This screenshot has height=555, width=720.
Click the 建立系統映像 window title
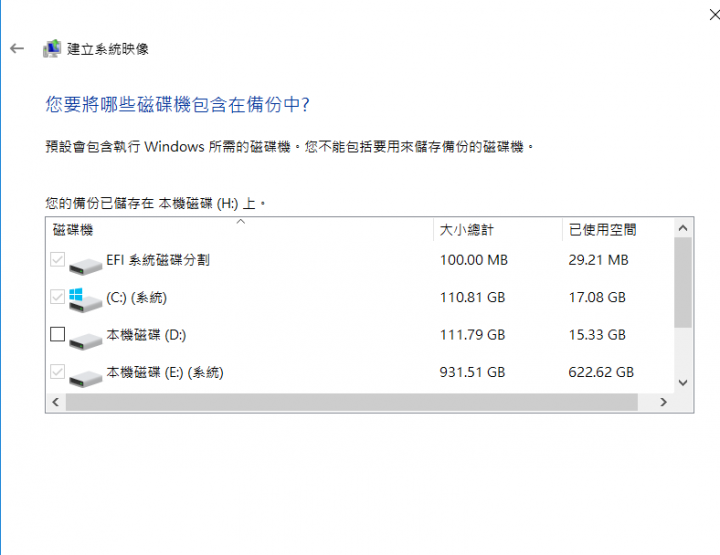point(108,49)
